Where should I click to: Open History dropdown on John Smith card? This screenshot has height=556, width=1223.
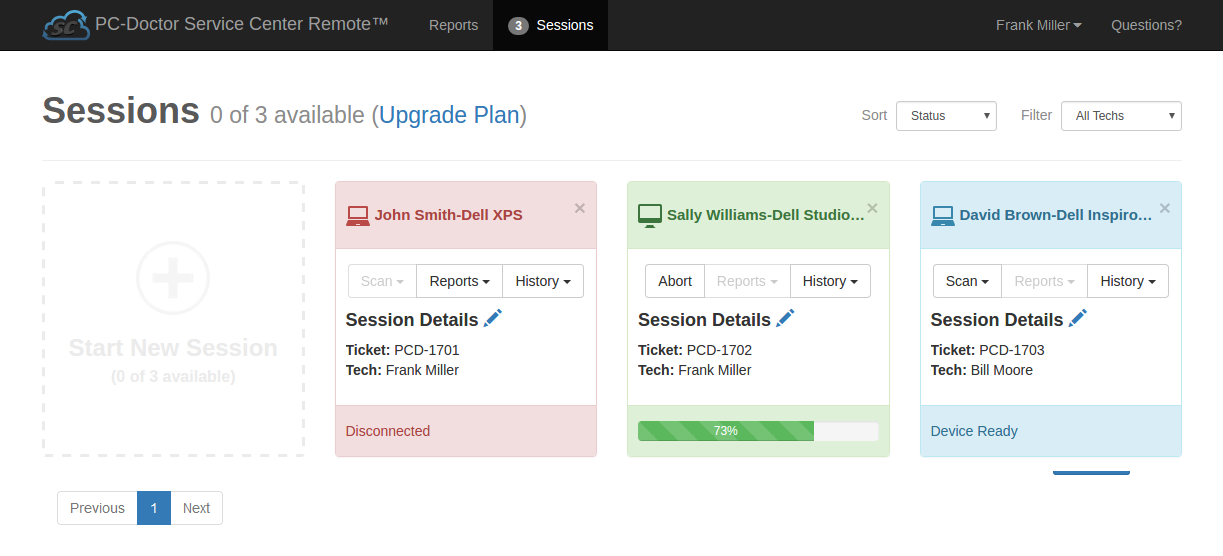543,281
